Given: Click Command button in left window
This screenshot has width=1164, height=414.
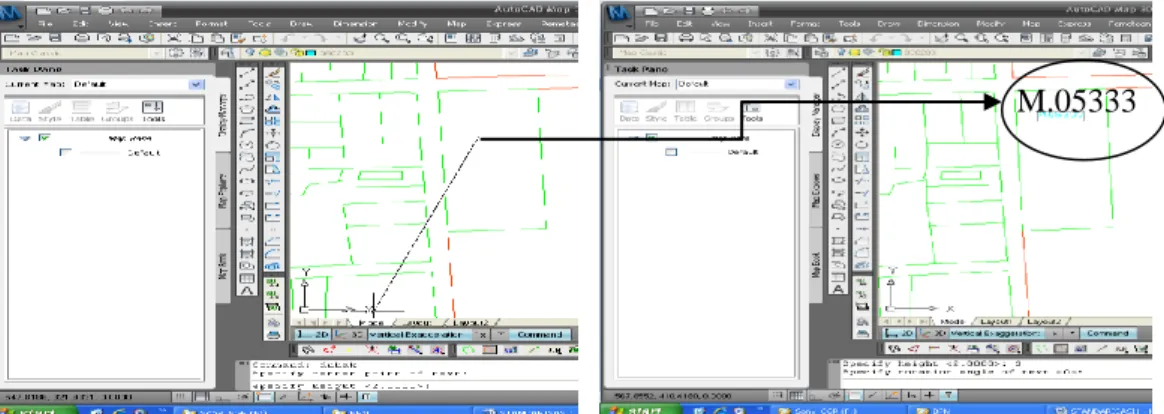Looking at the screenshot, I should coord(540,335).
